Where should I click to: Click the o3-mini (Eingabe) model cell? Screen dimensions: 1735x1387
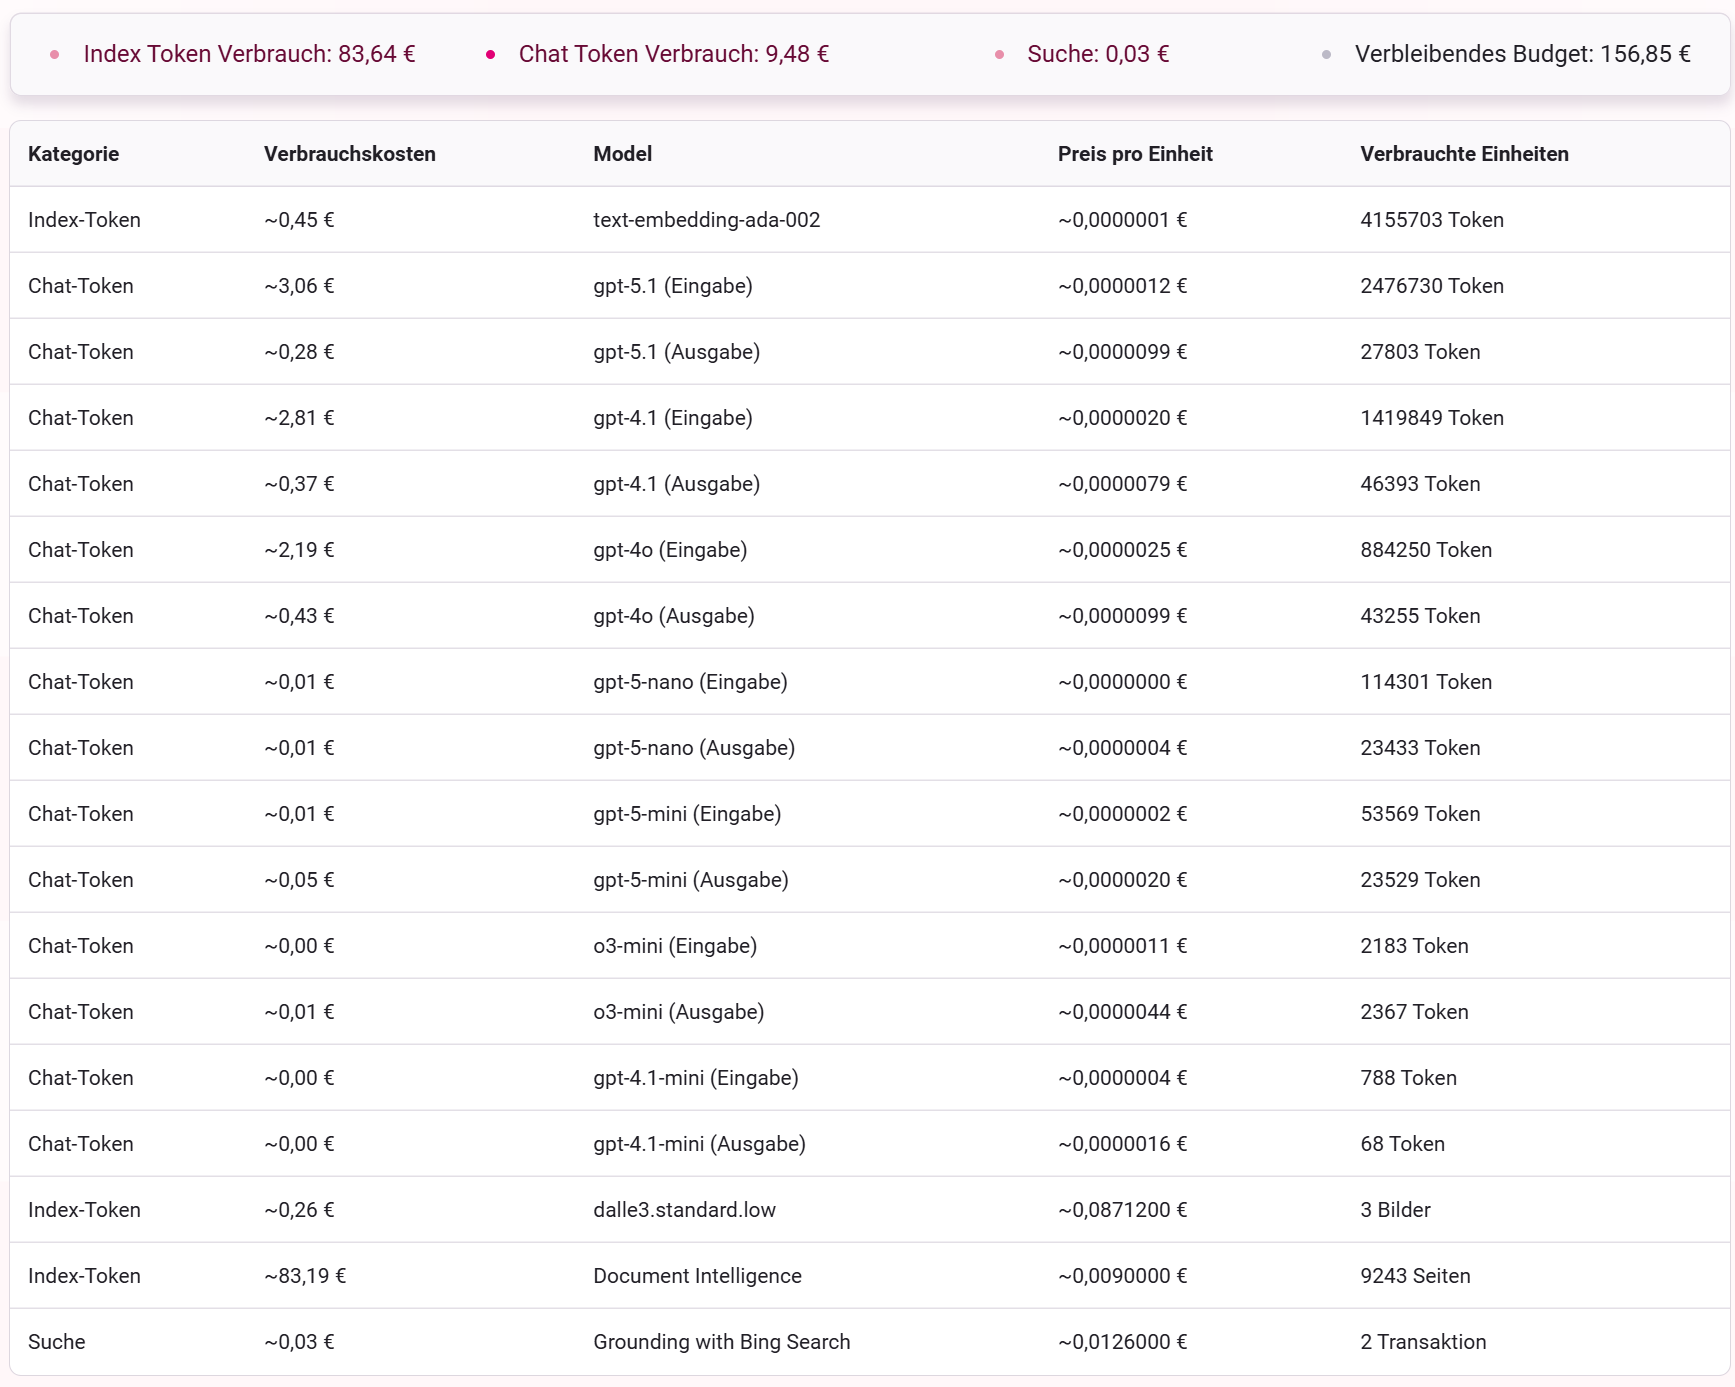675,946
